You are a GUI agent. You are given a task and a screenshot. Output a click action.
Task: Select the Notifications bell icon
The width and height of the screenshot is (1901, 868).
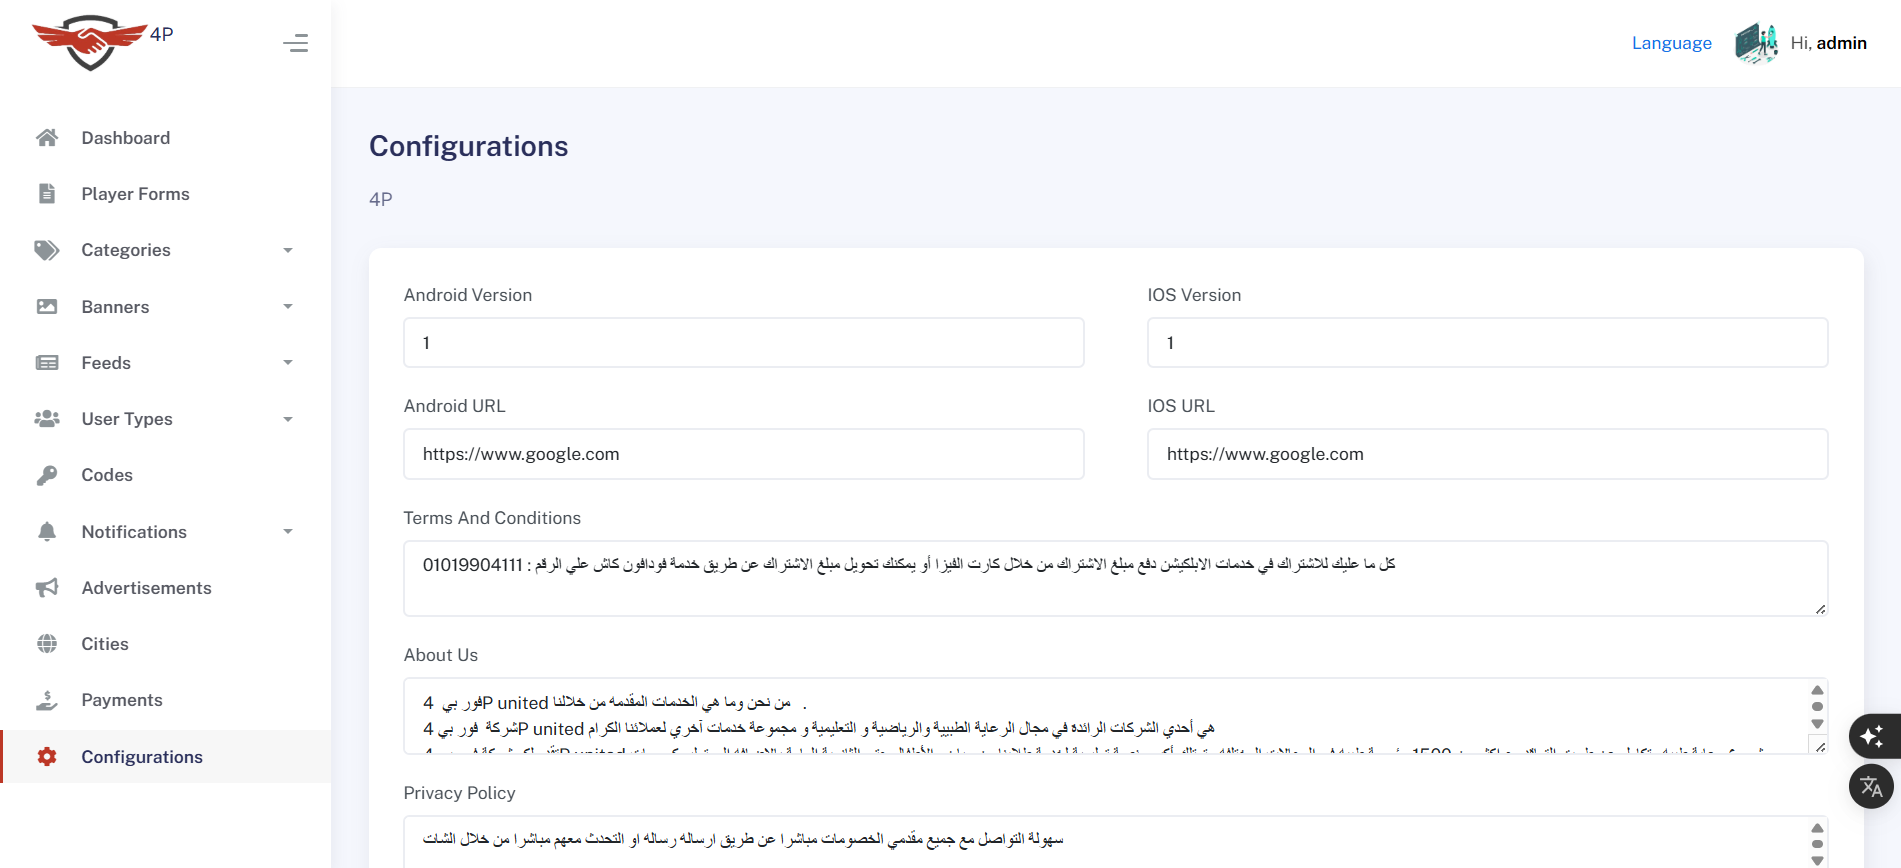click(x=46, y=531)
